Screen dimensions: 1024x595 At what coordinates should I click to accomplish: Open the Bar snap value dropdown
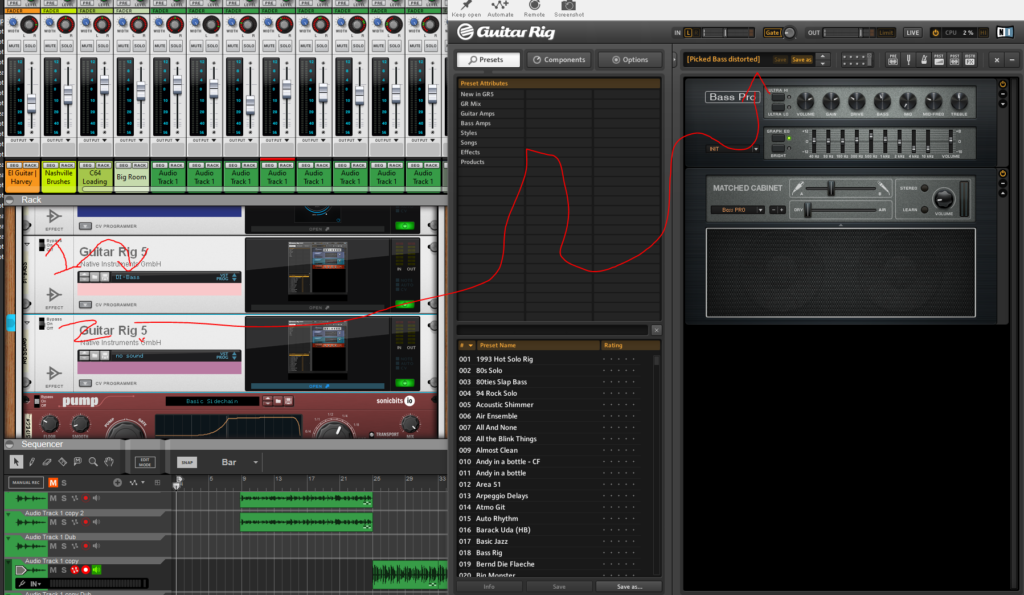coord(255,462)
